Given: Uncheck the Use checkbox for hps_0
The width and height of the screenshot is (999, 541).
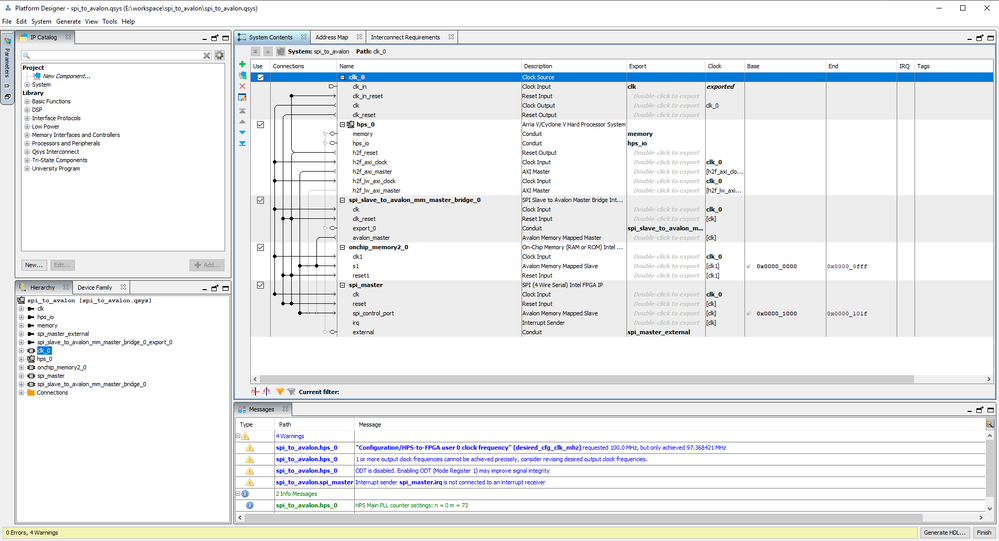Looking at the screenshot, I should pos(261,125).
